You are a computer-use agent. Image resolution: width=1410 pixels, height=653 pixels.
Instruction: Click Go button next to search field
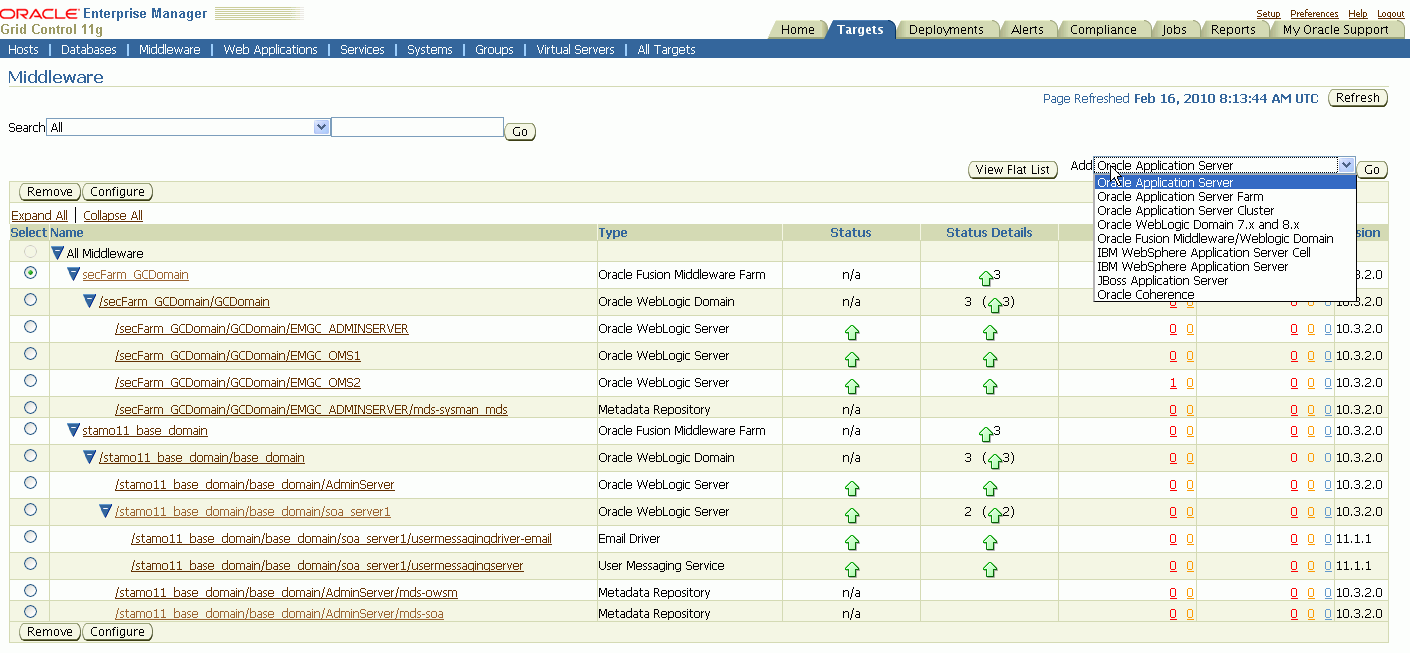click(520, 132)
